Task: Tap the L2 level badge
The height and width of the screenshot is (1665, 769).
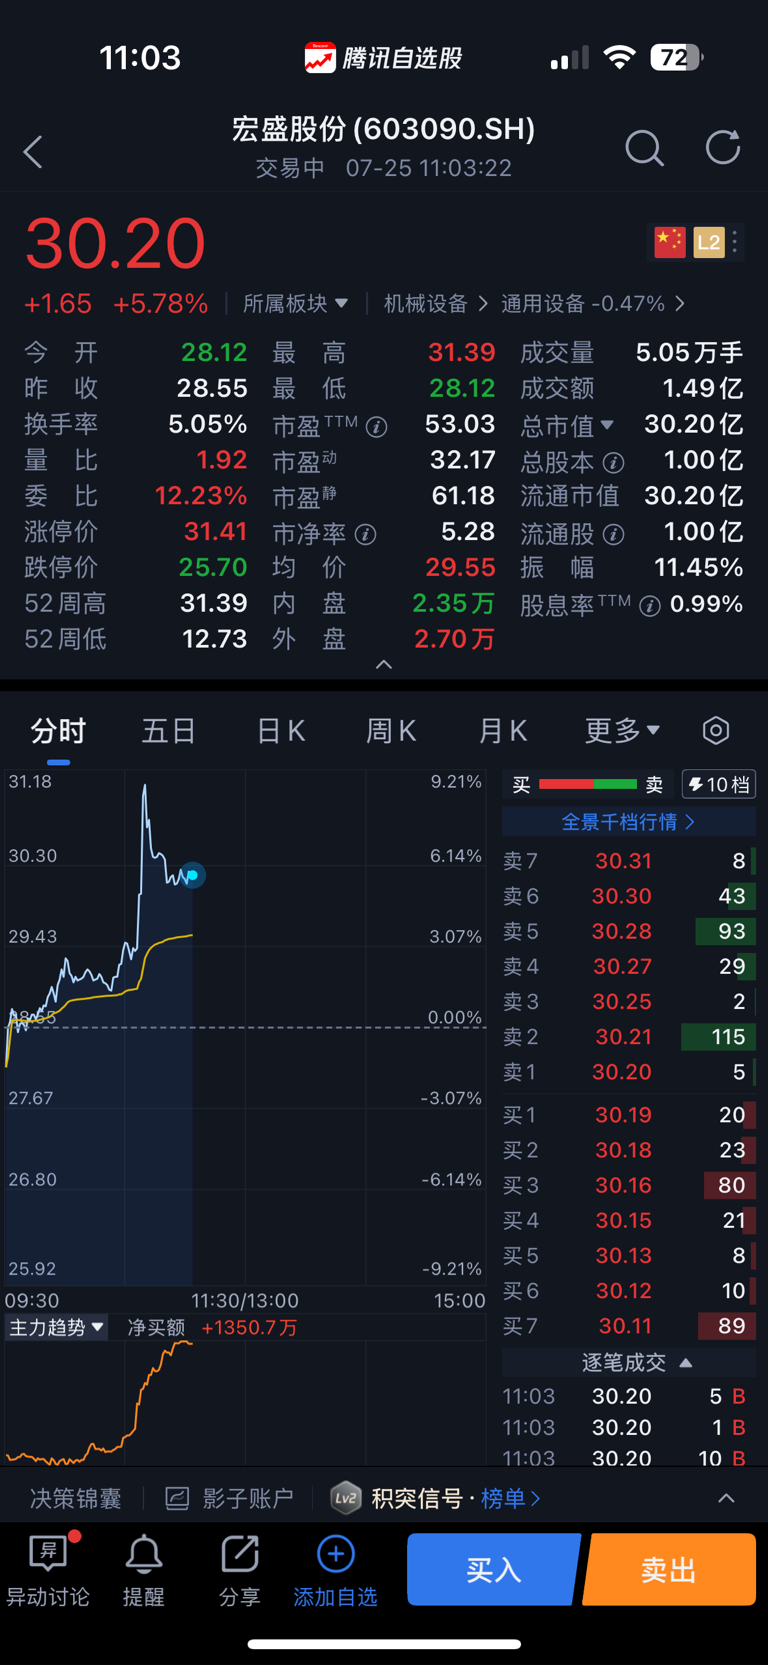Action: click(x=709, y=242)
